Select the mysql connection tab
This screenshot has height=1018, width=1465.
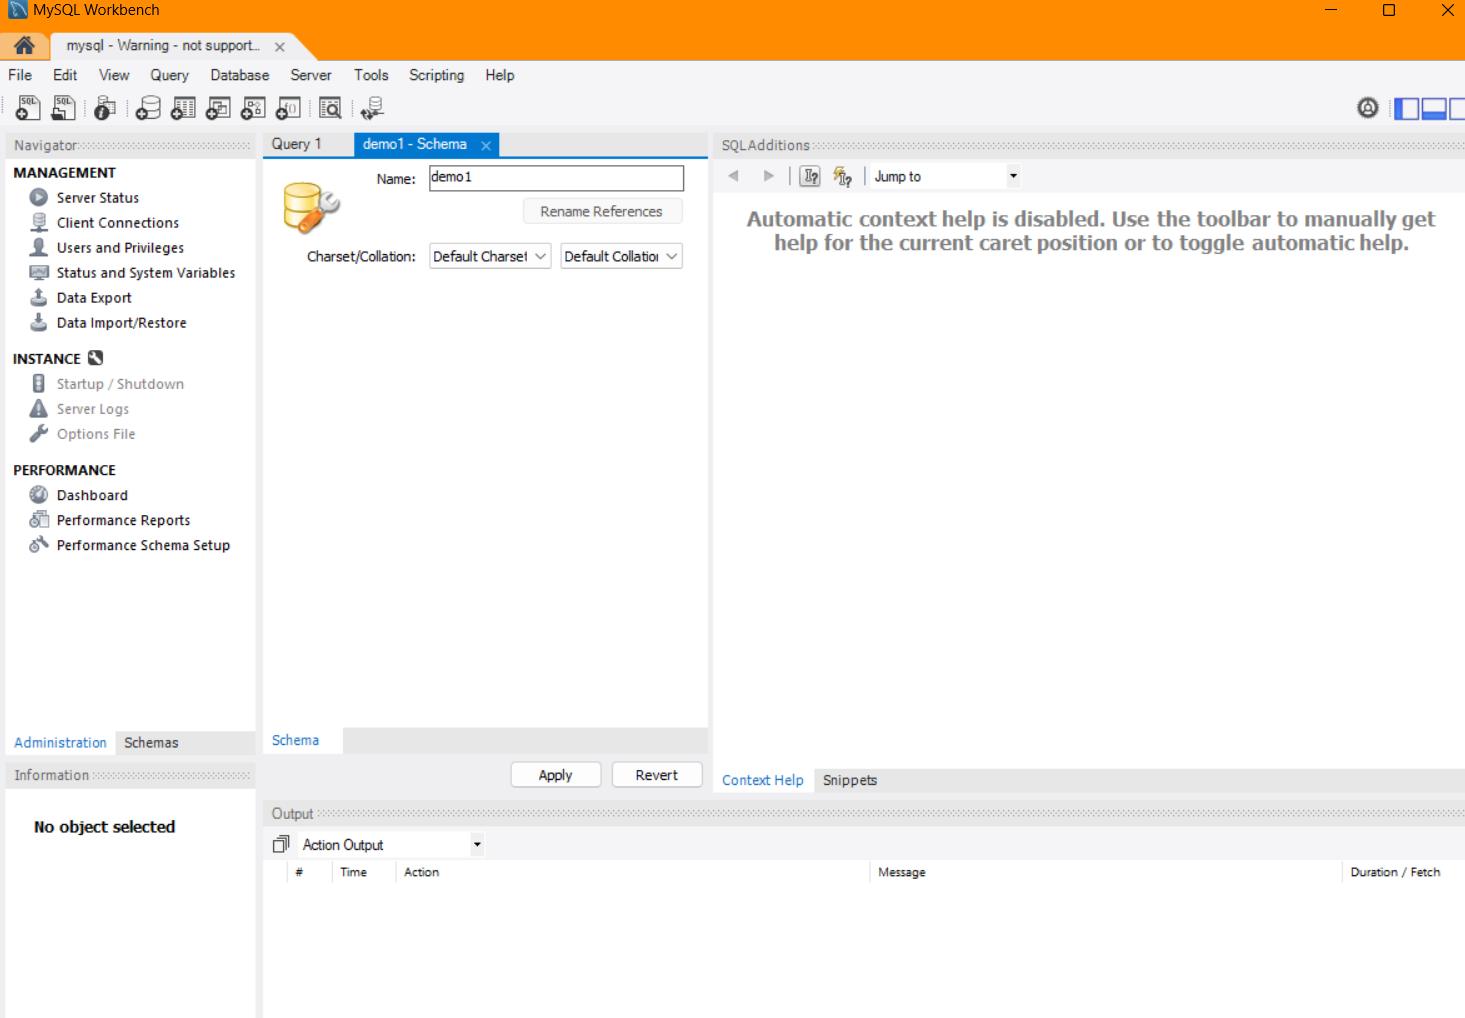point(163,46)
